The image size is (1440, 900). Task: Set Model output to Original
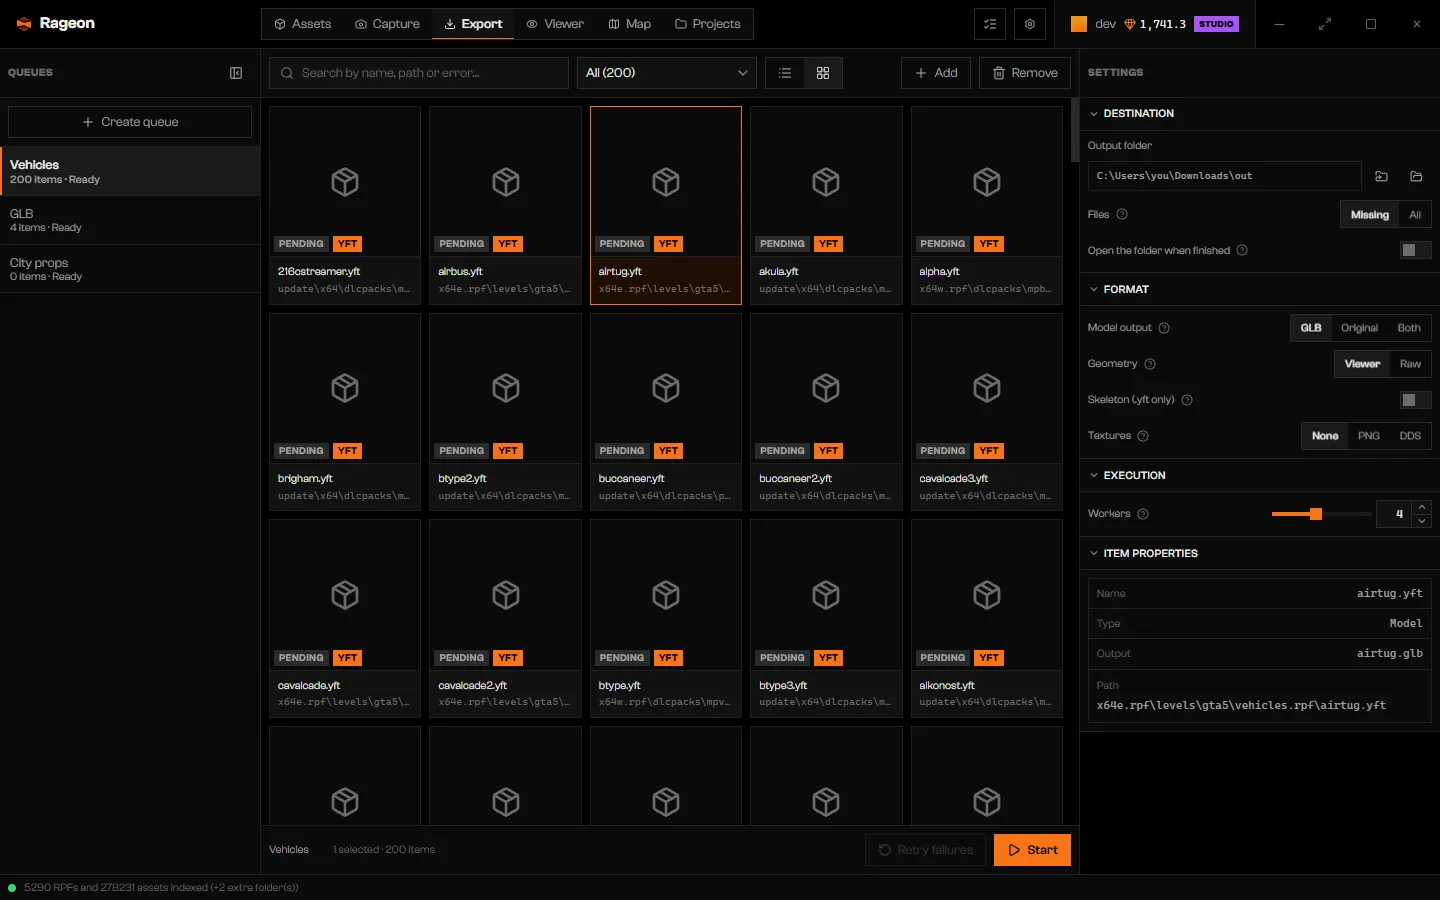1359,328
